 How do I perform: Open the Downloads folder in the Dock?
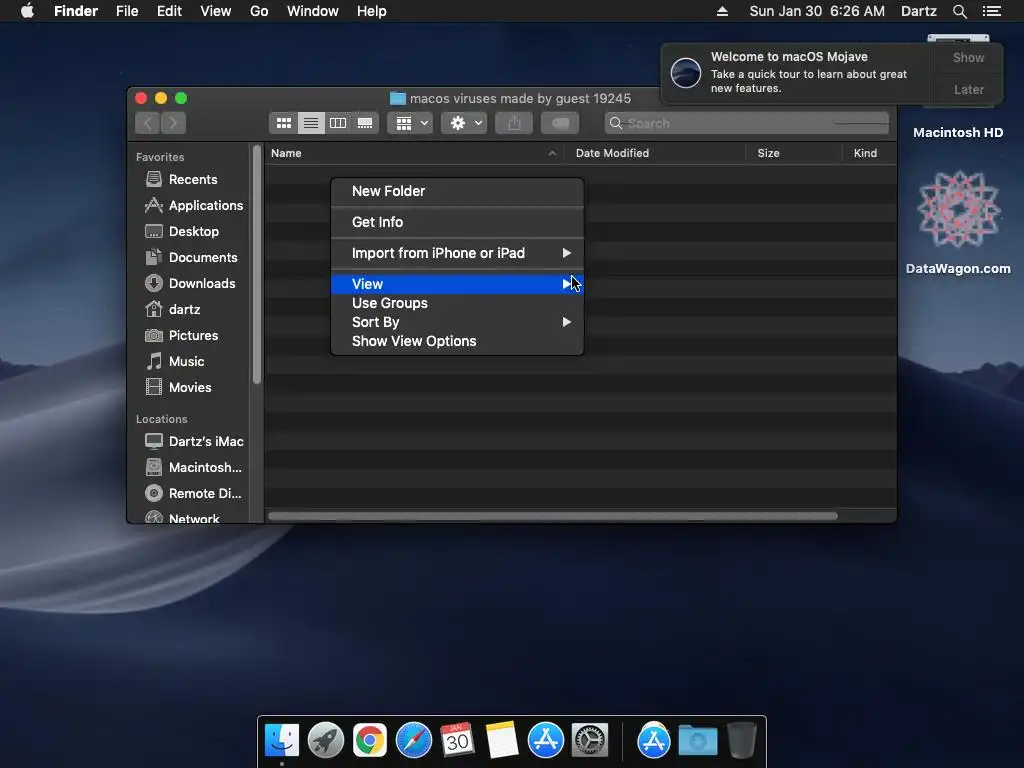click(697, 741)
